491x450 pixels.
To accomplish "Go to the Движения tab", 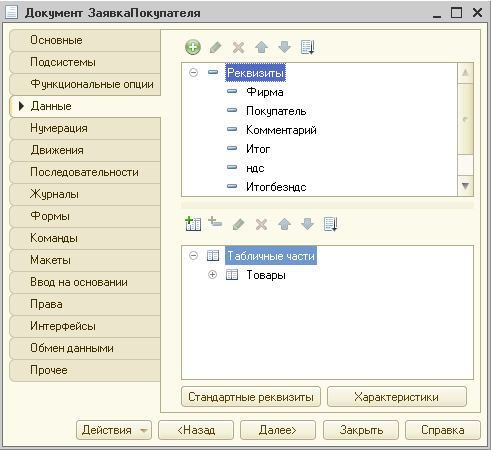I will (85, 150).
